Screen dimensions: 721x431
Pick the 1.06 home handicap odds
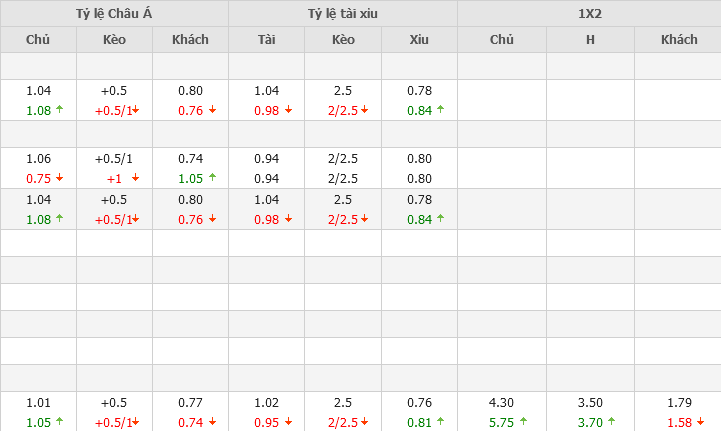point(38,159)
